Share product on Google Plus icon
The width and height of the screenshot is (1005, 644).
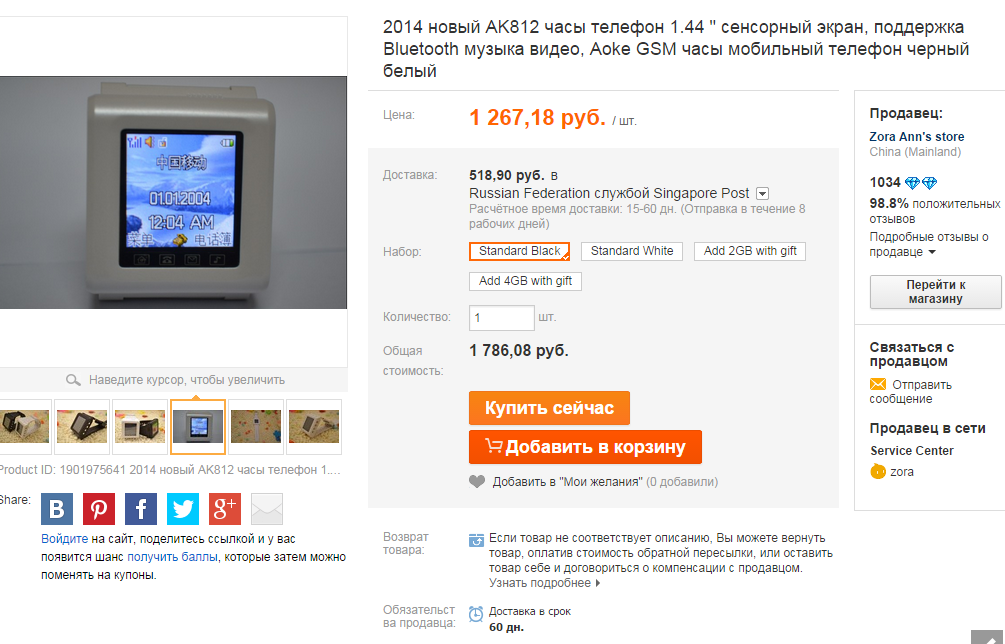[x=225, y=509]
